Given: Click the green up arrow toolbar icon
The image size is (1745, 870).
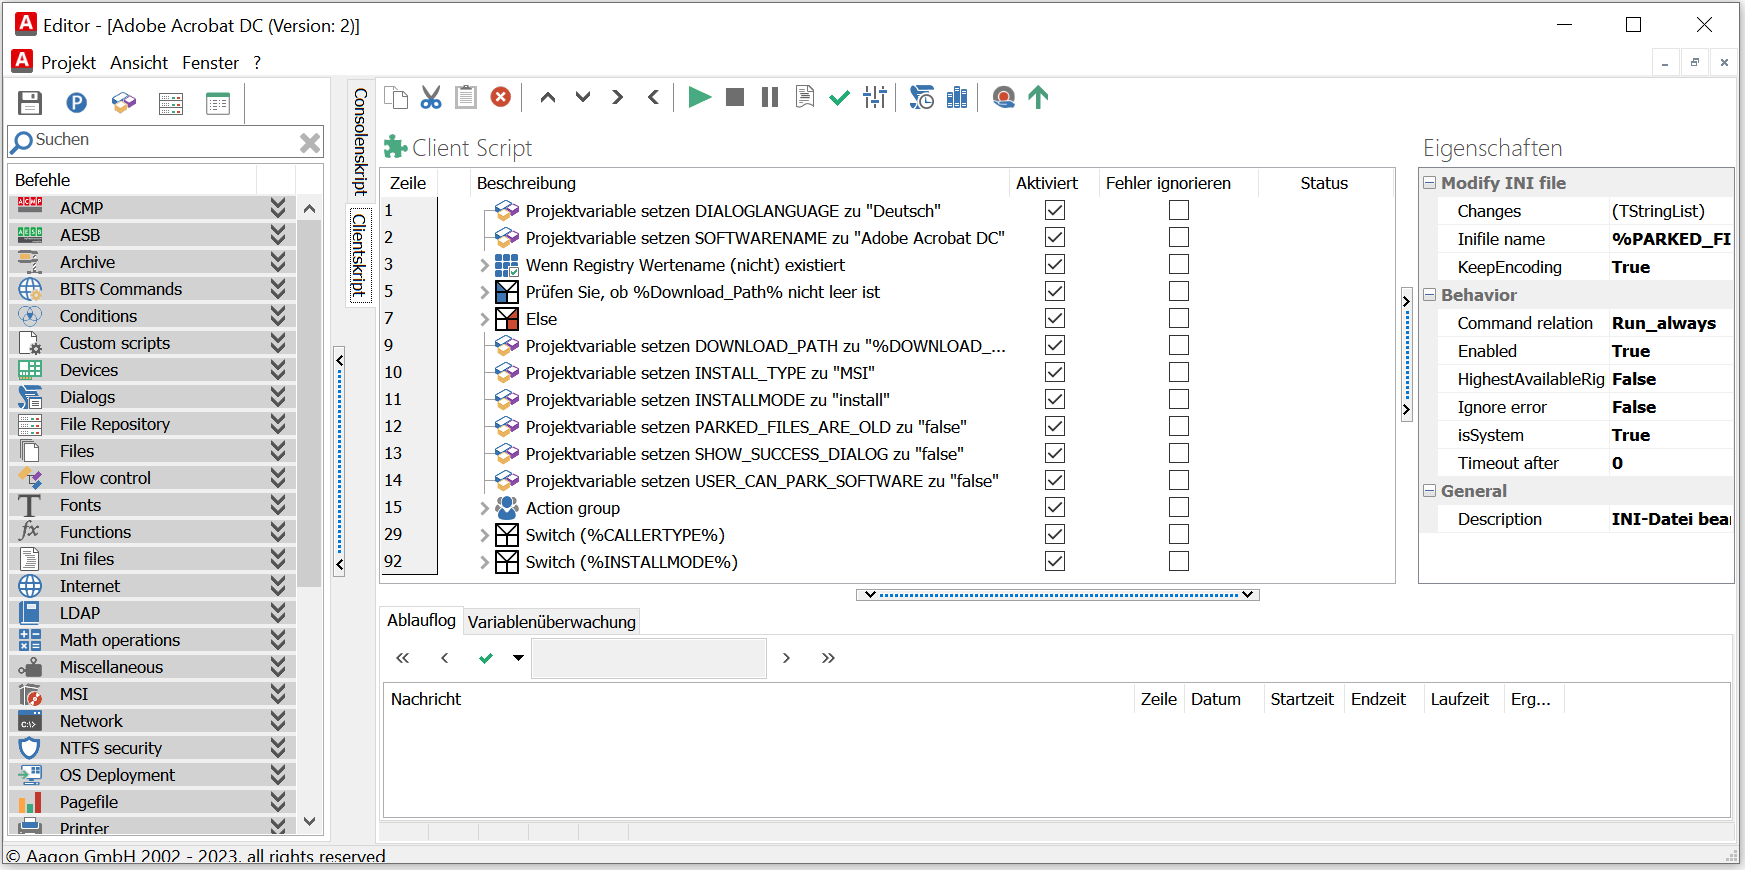Looking at the screenshot, I should [1038, 97].
